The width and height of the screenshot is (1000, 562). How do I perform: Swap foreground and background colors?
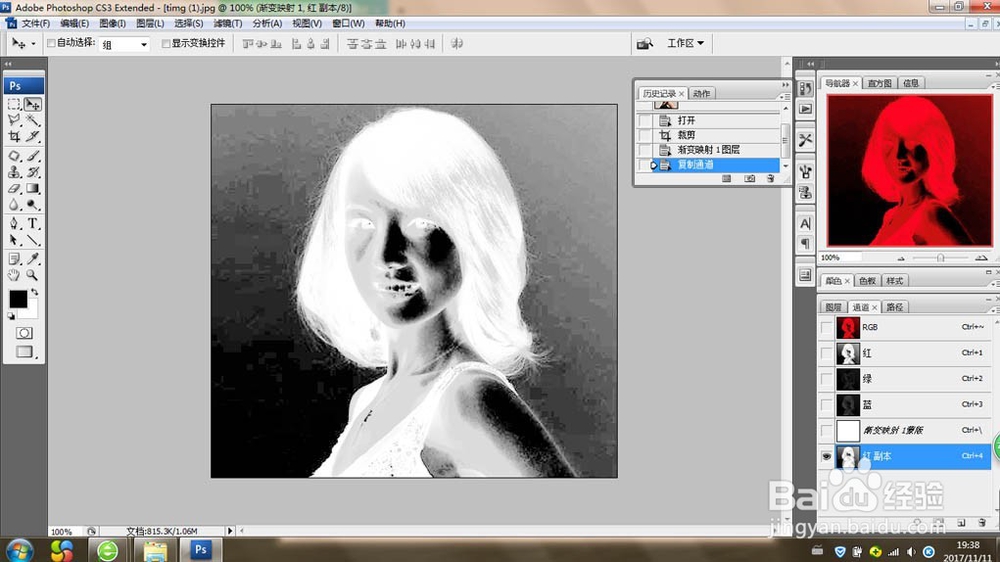pos(35,292)
